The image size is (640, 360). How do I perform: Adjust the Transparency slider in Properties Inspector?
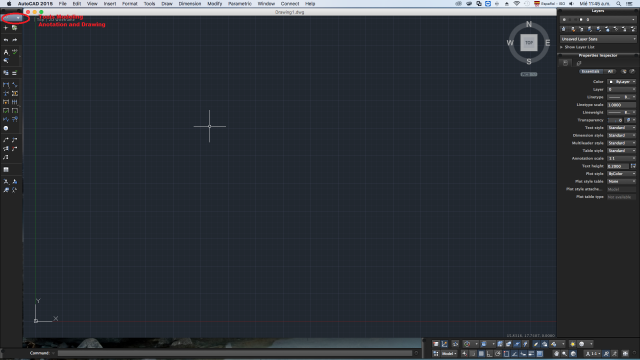point(615,120)
